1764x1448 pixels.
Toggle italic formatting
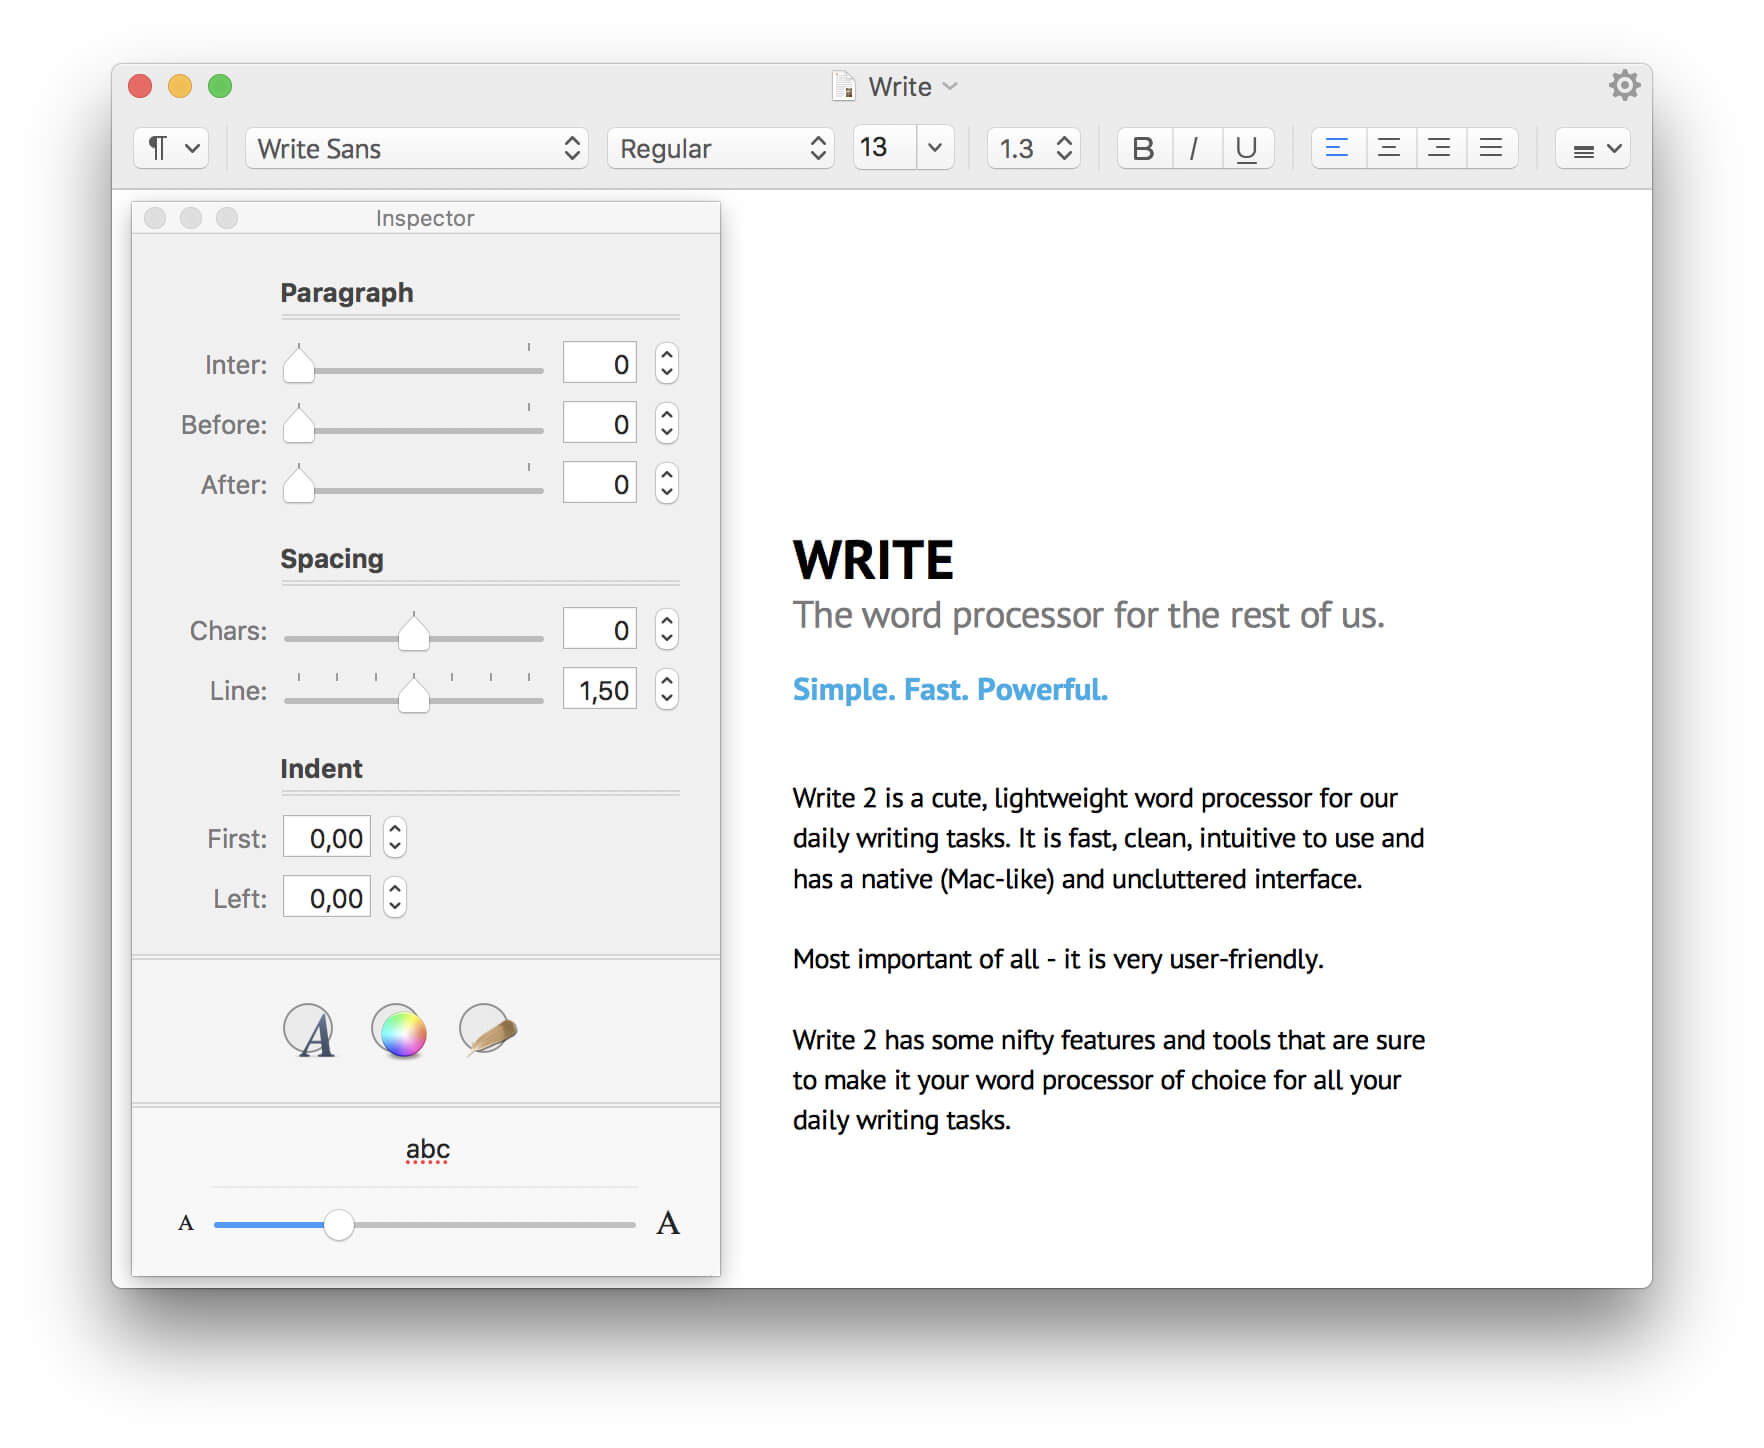pyautogui.click(x=1195, y=148)
